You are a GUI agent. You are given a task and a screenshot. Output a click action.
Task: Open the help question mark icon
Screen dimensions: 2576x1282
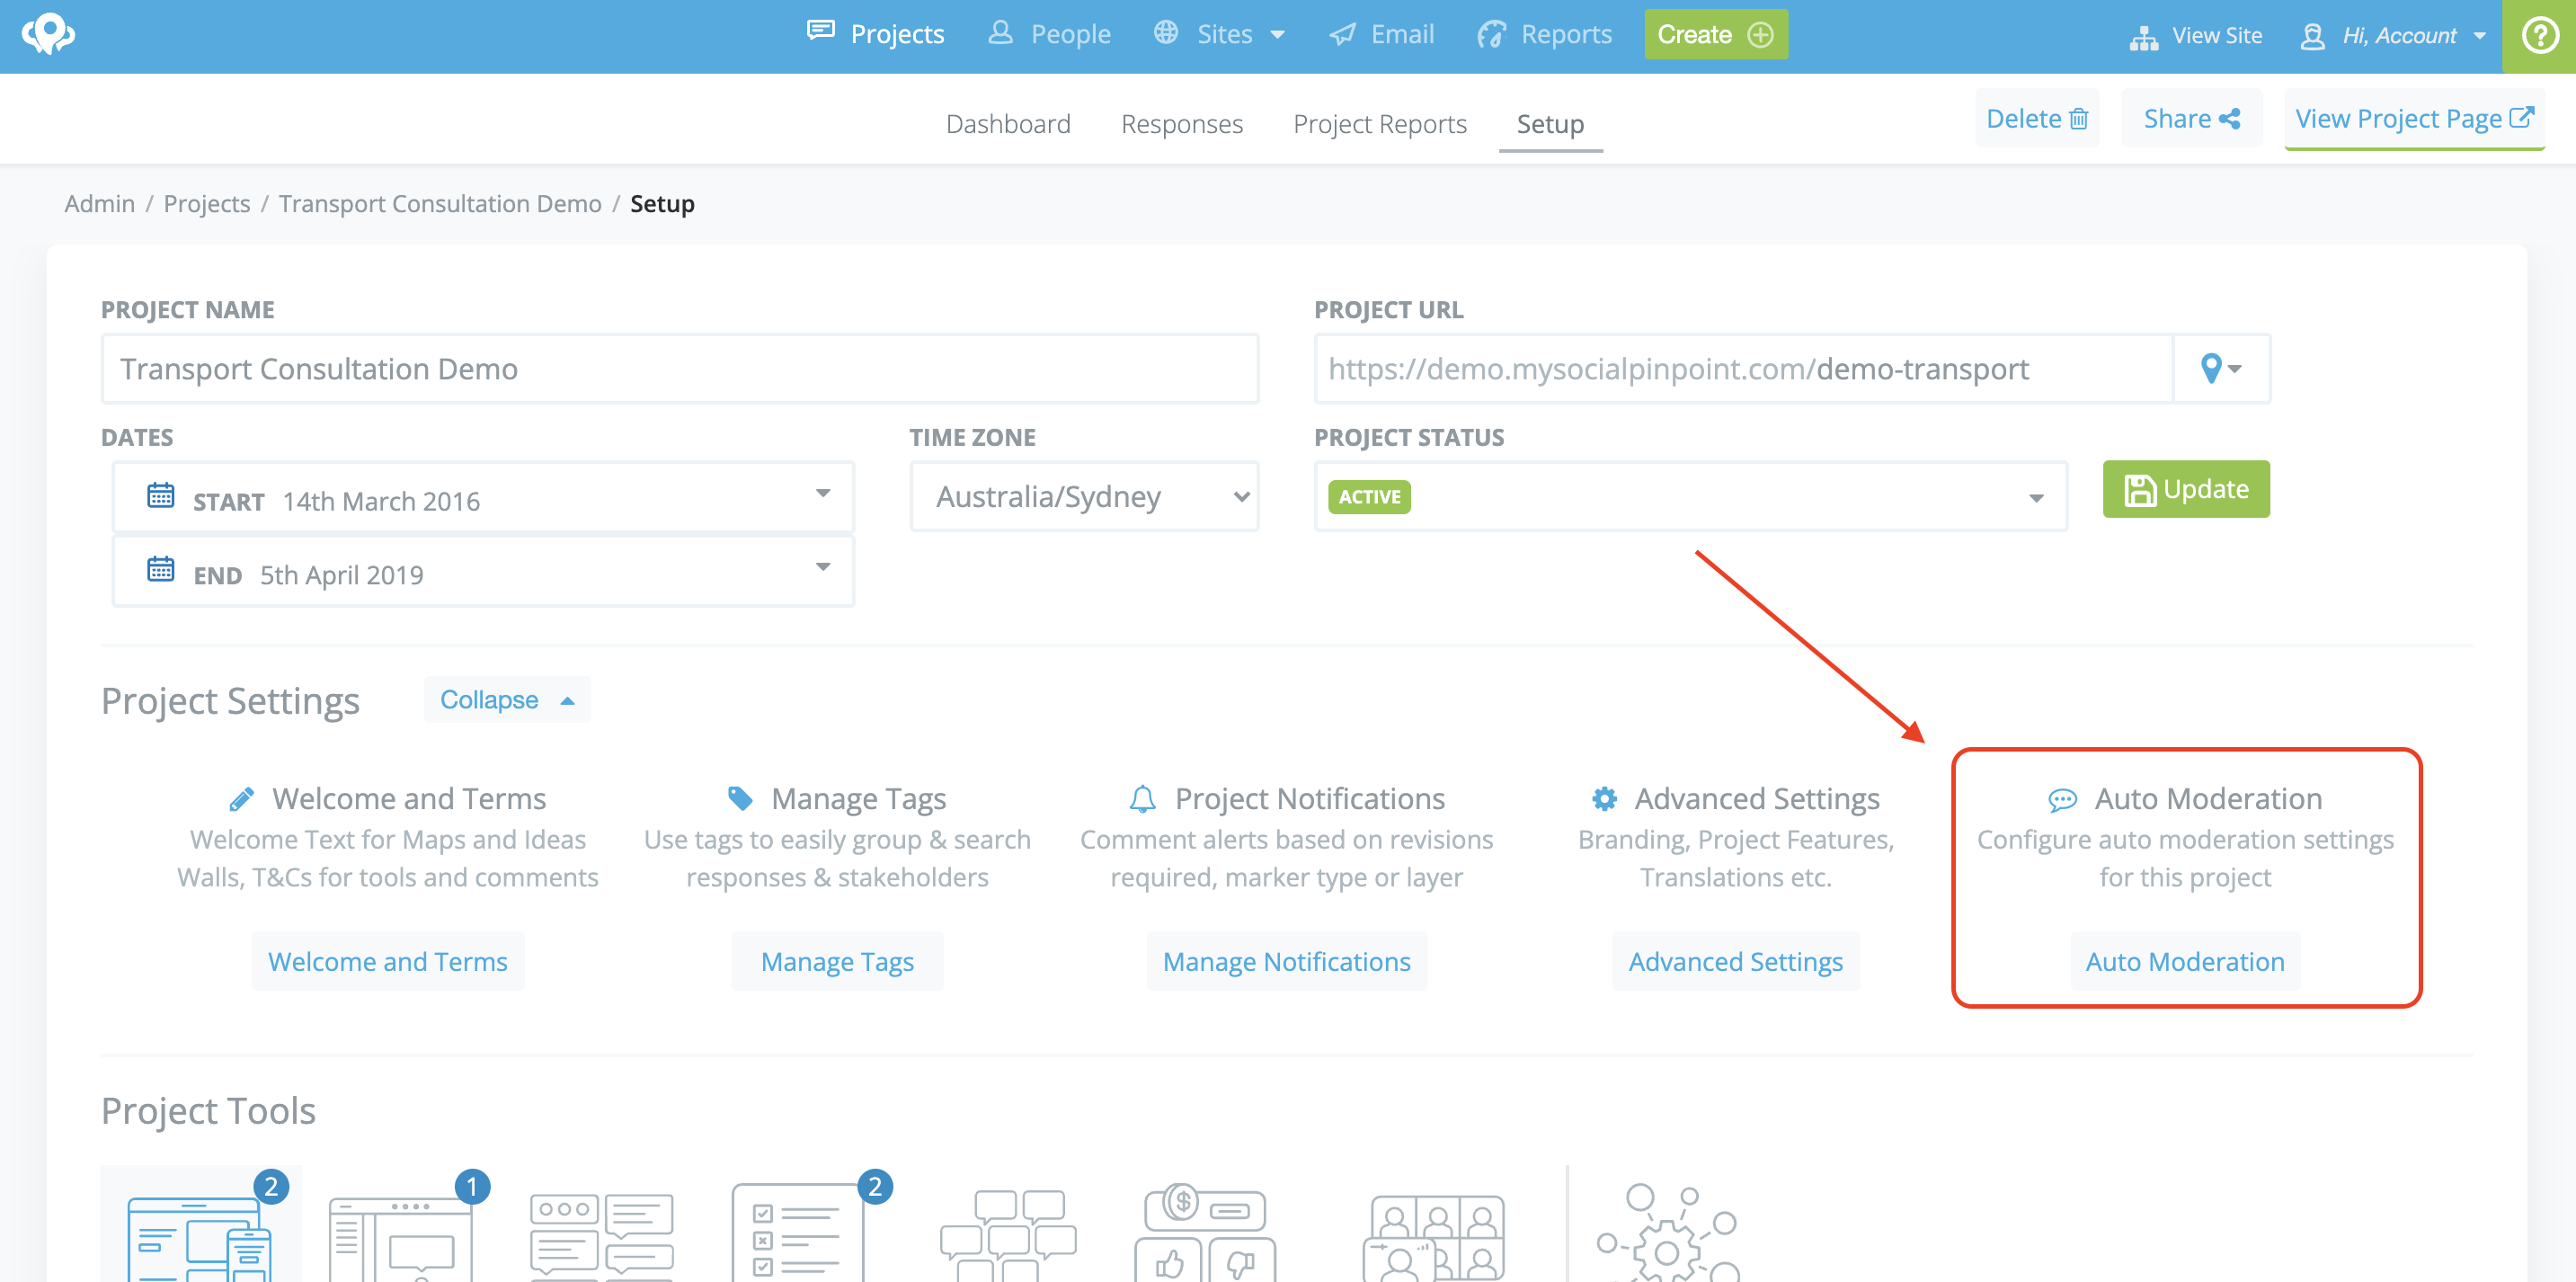tap(2539, 36)
